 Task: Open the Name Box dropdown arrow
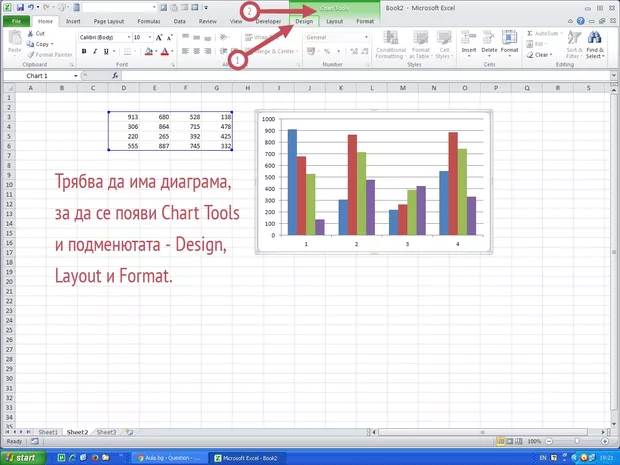[76, 76]
